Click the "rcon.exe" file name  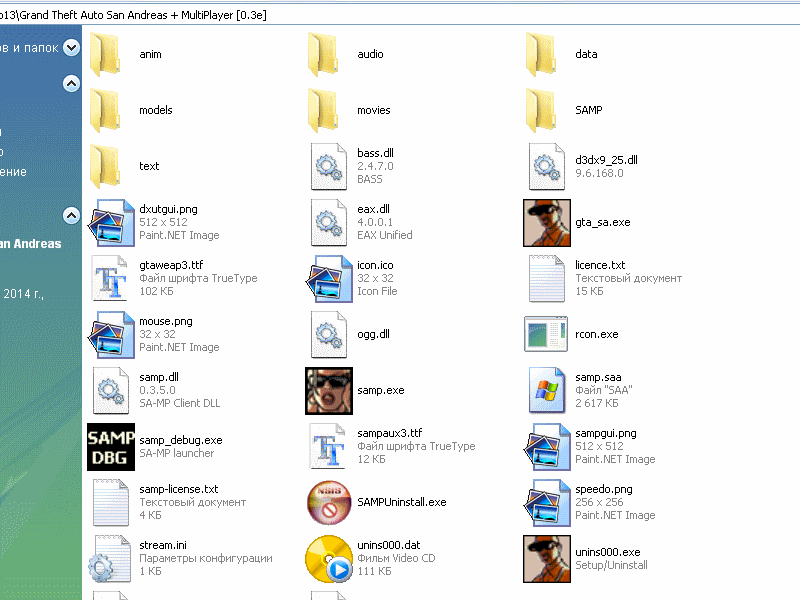click(x=596, y=334)
